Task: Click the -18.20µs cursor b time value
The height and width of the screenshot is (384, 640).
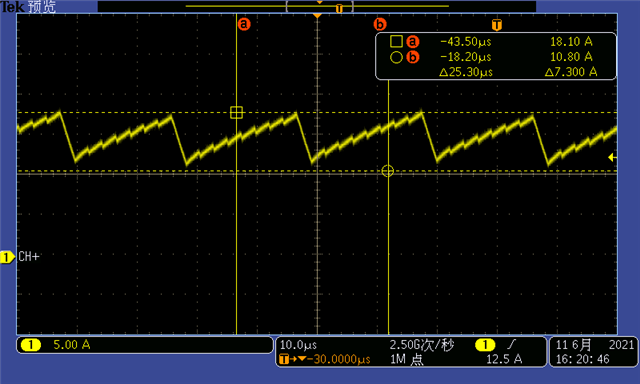Action: (465, 57)
